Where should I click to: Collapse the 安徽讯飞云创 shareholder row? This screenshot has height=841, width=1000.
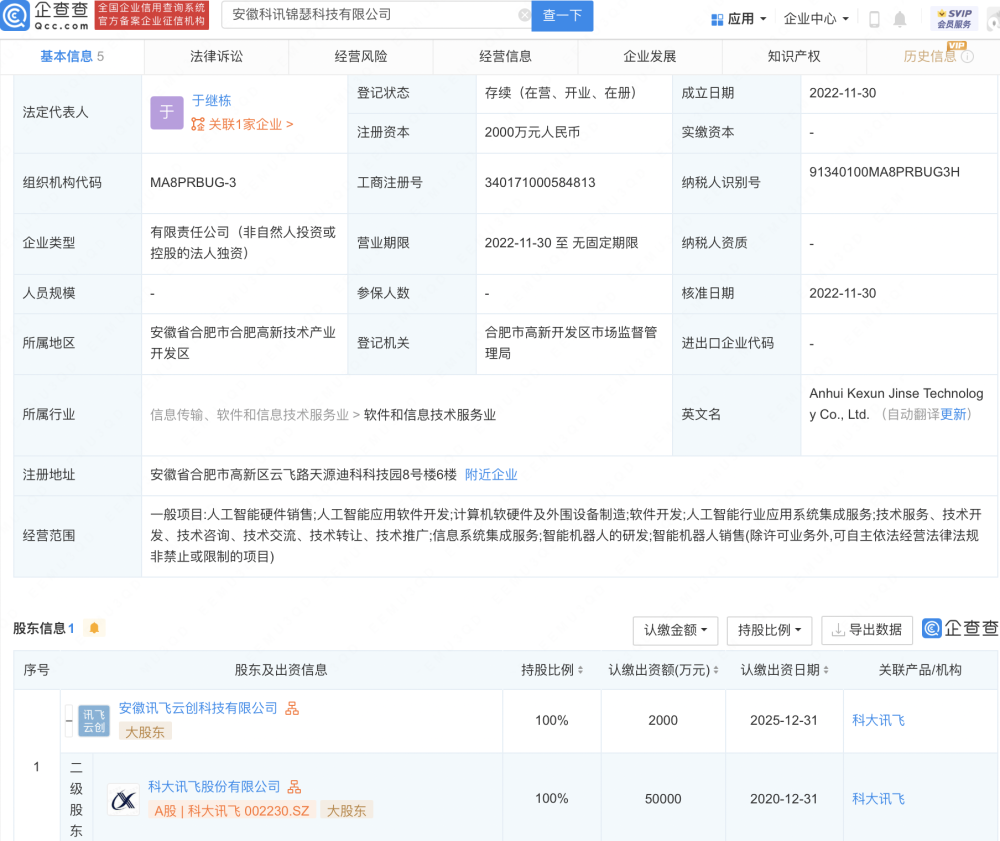[x=69, y=720]
